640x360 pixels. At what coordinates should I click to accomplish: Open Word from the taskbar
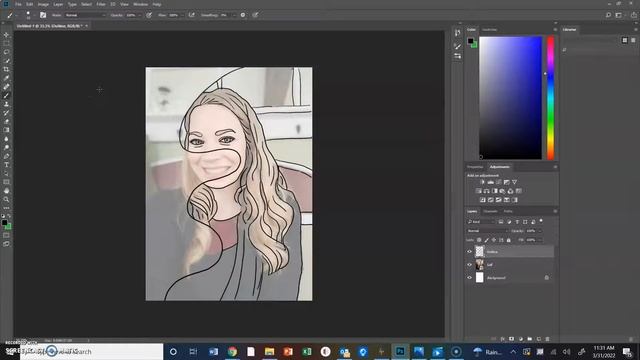[213, 351]
